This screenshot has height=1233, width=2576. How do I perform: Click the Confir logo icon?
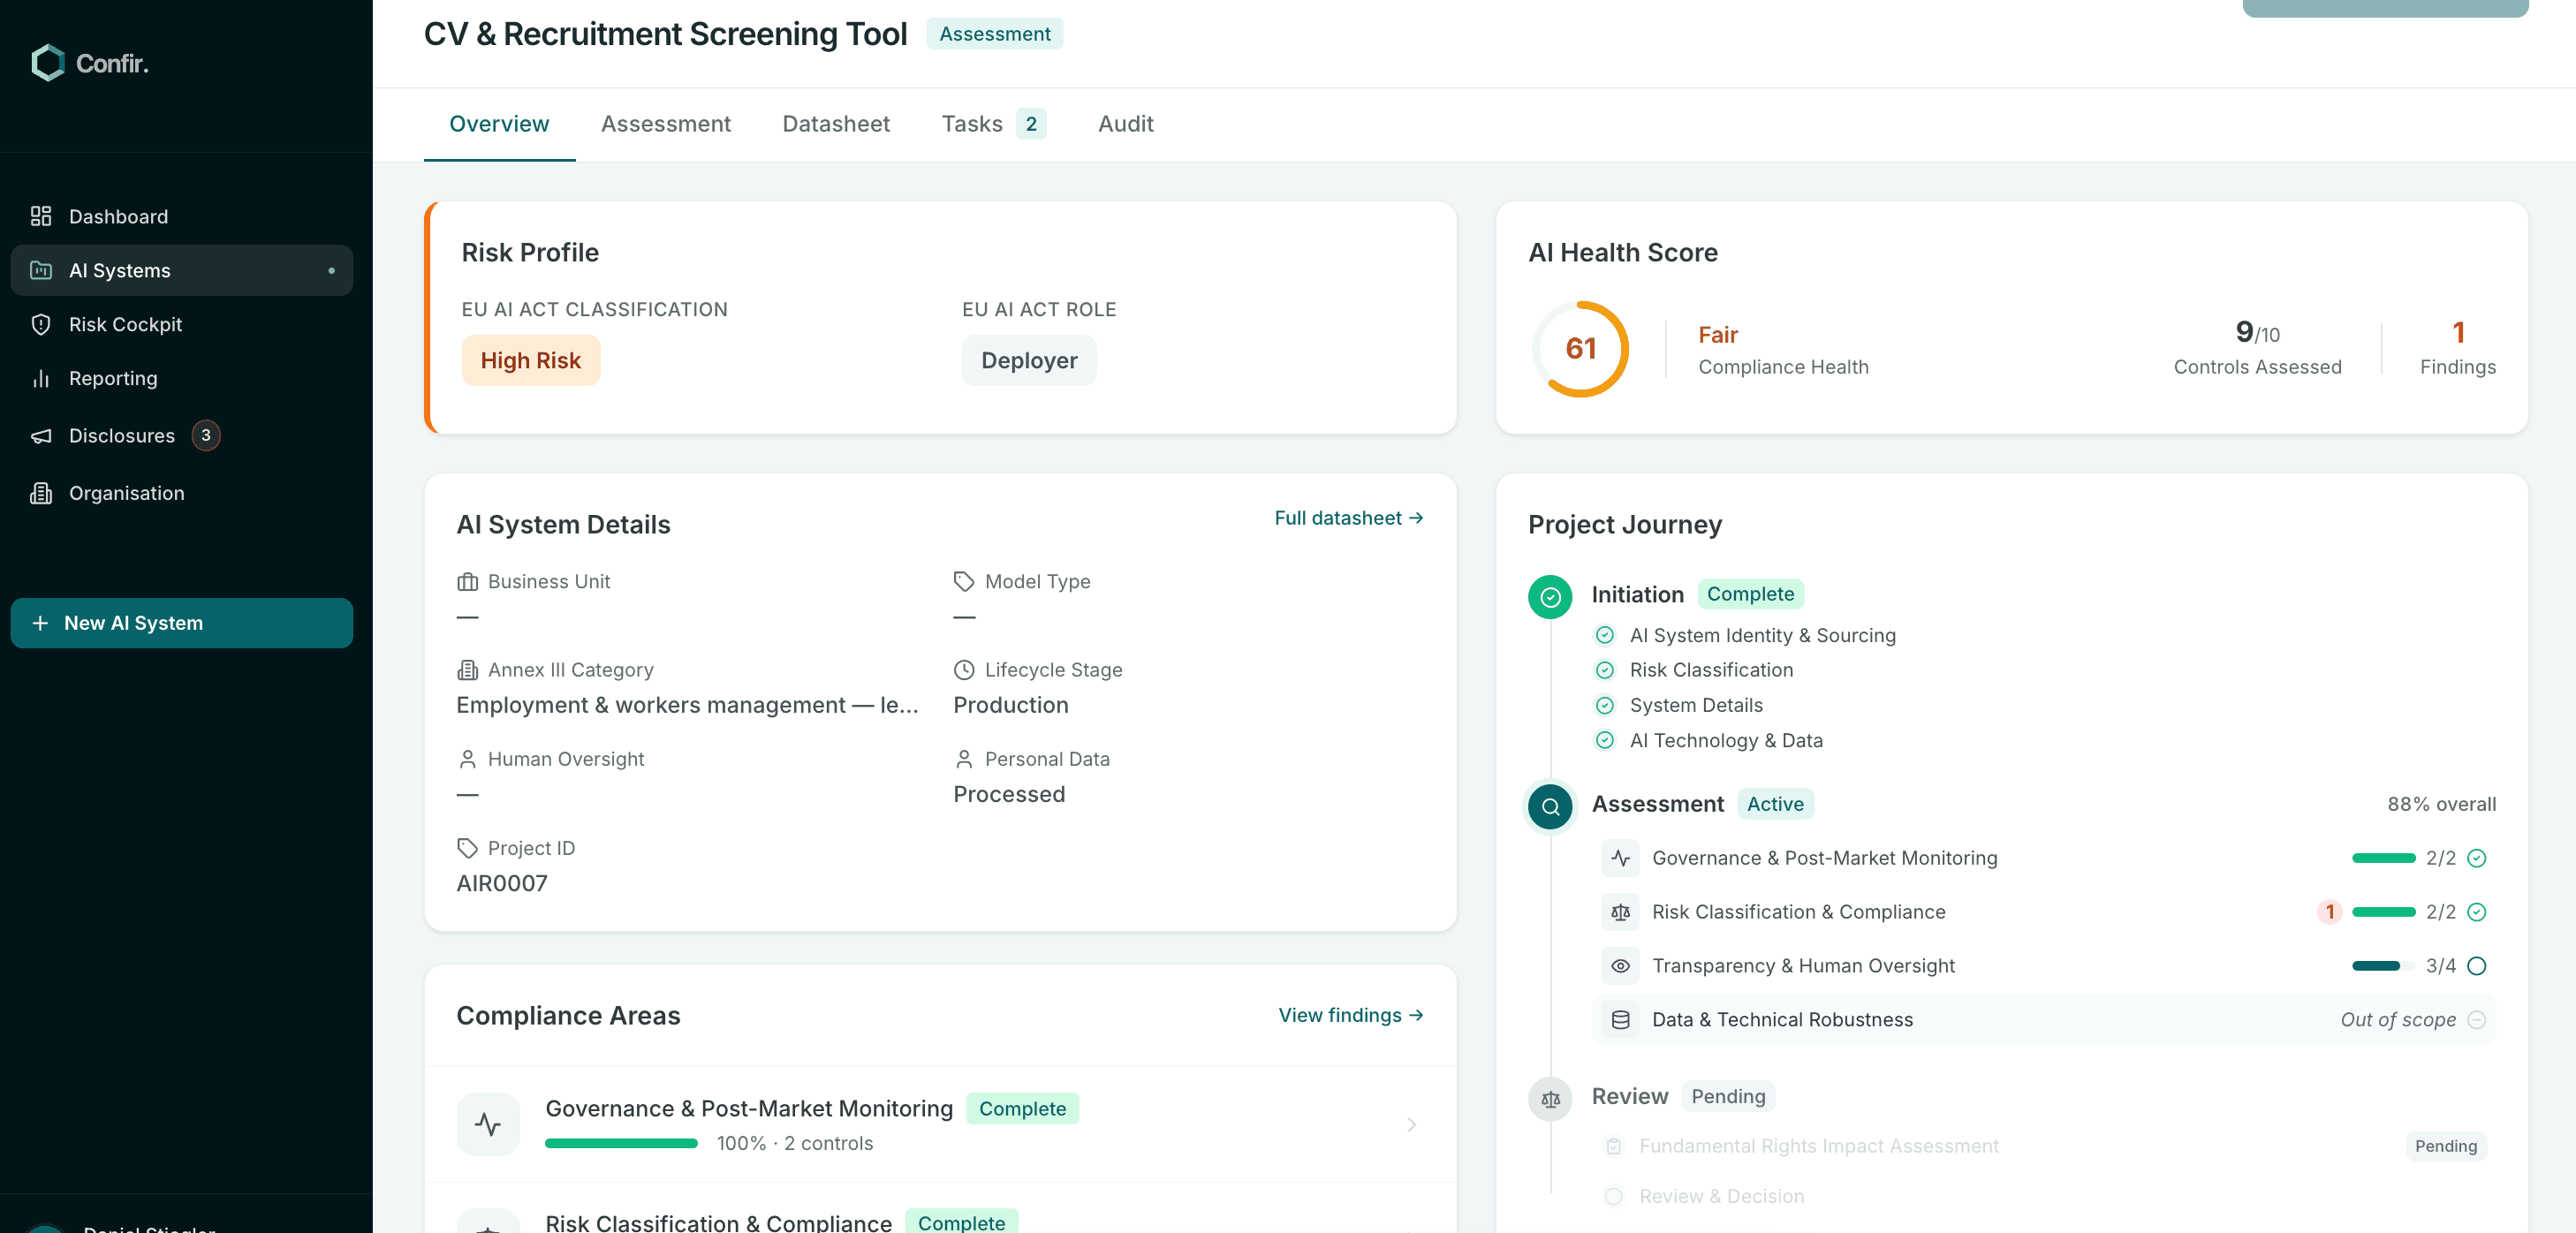[x=48, y=63]
